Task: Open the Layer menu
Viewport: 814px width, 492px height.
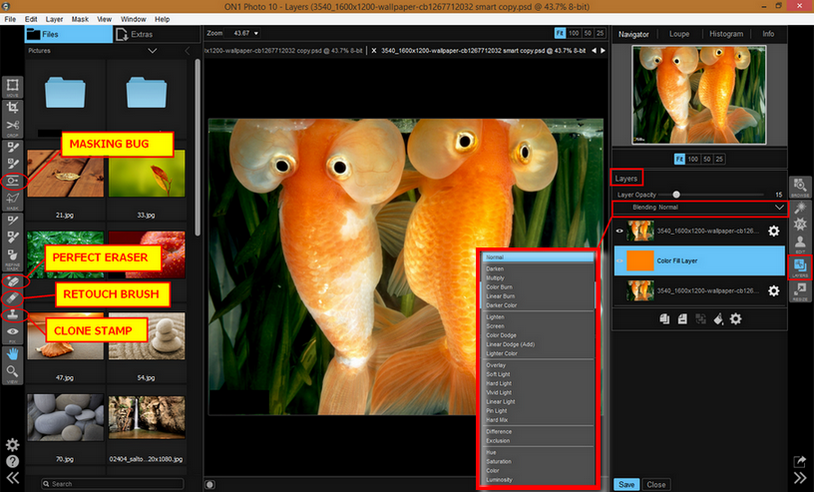Action: (x=54, y=19)
